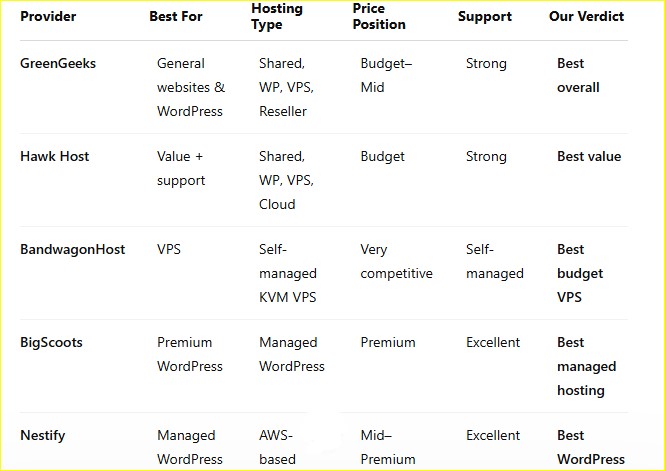This screenshot has width=665, height=471.
Task: Click BigScoots Excellent support cell
Action: 493,342
